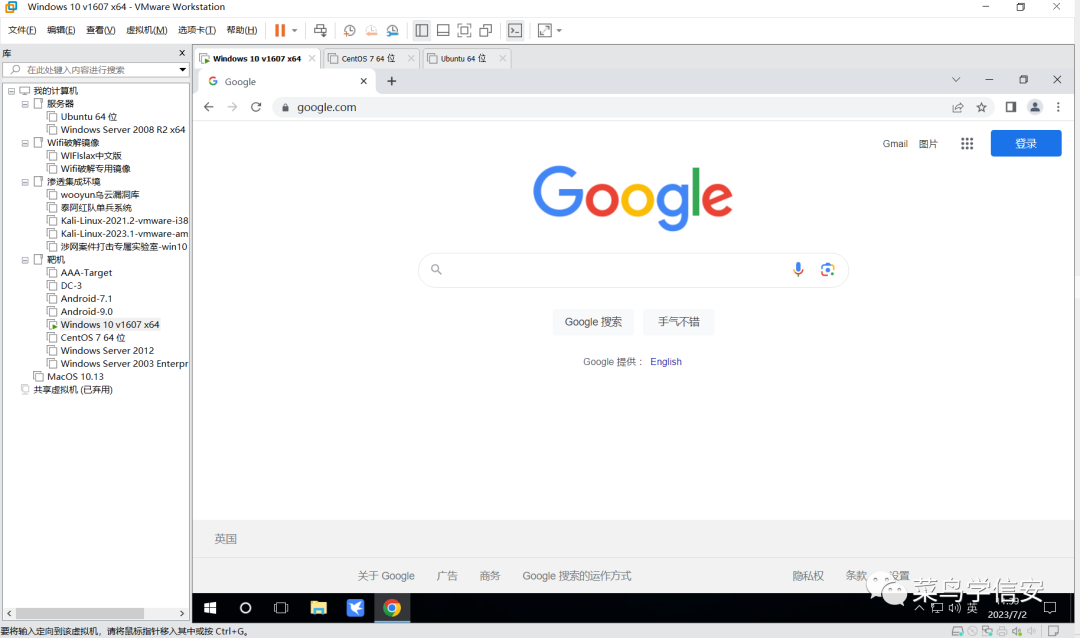Viewport: 1080px width, 638px height.
Task: Select Ubuntu 64 位 in the library
Action: click(x=88, y=117)
